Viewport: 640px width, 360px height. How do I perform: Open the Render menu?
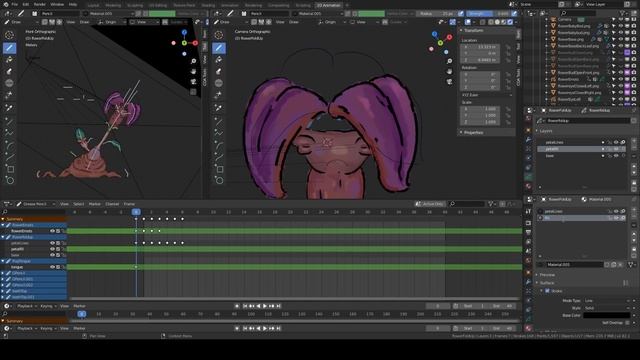pyautogui.click(x=40, y=4)
